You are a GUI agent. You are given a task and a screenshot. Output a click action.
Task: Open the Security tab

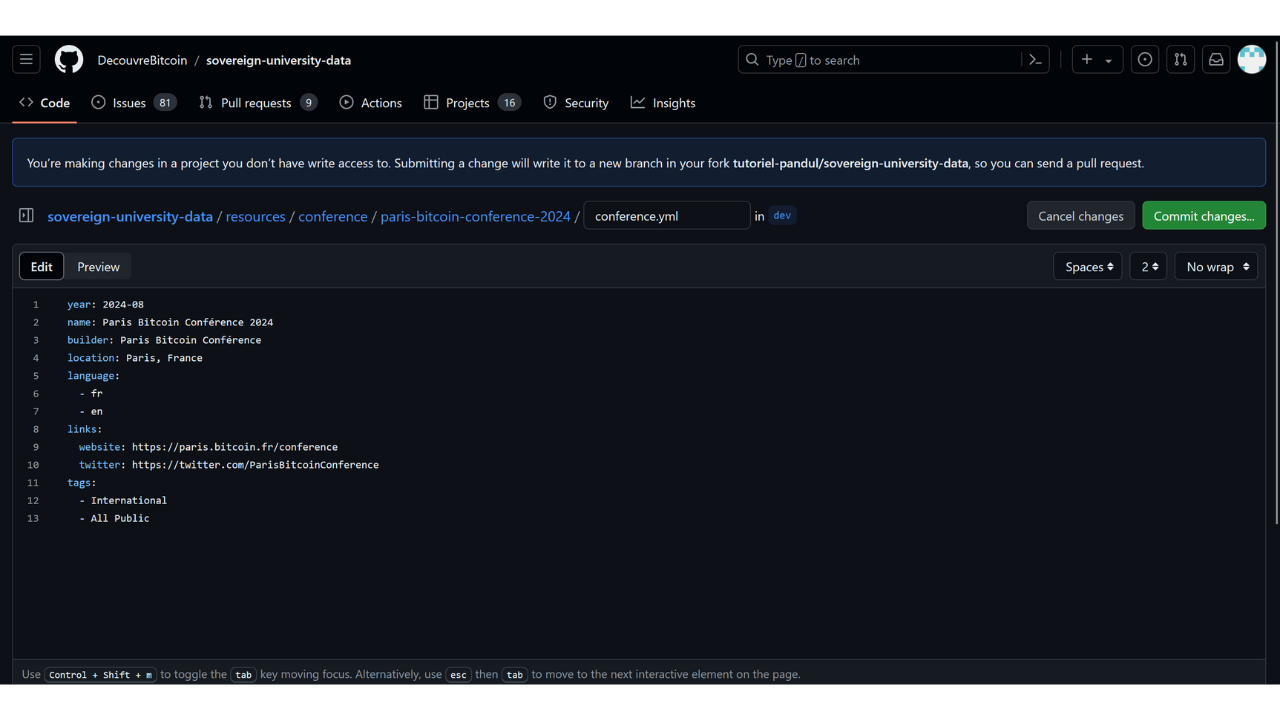click(x=576, y=103)
